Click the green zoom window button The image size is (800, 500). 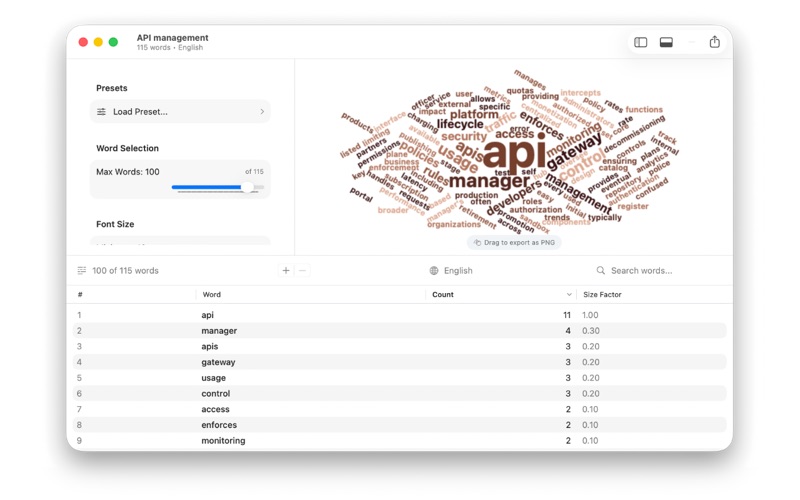[x=113, y=42]
